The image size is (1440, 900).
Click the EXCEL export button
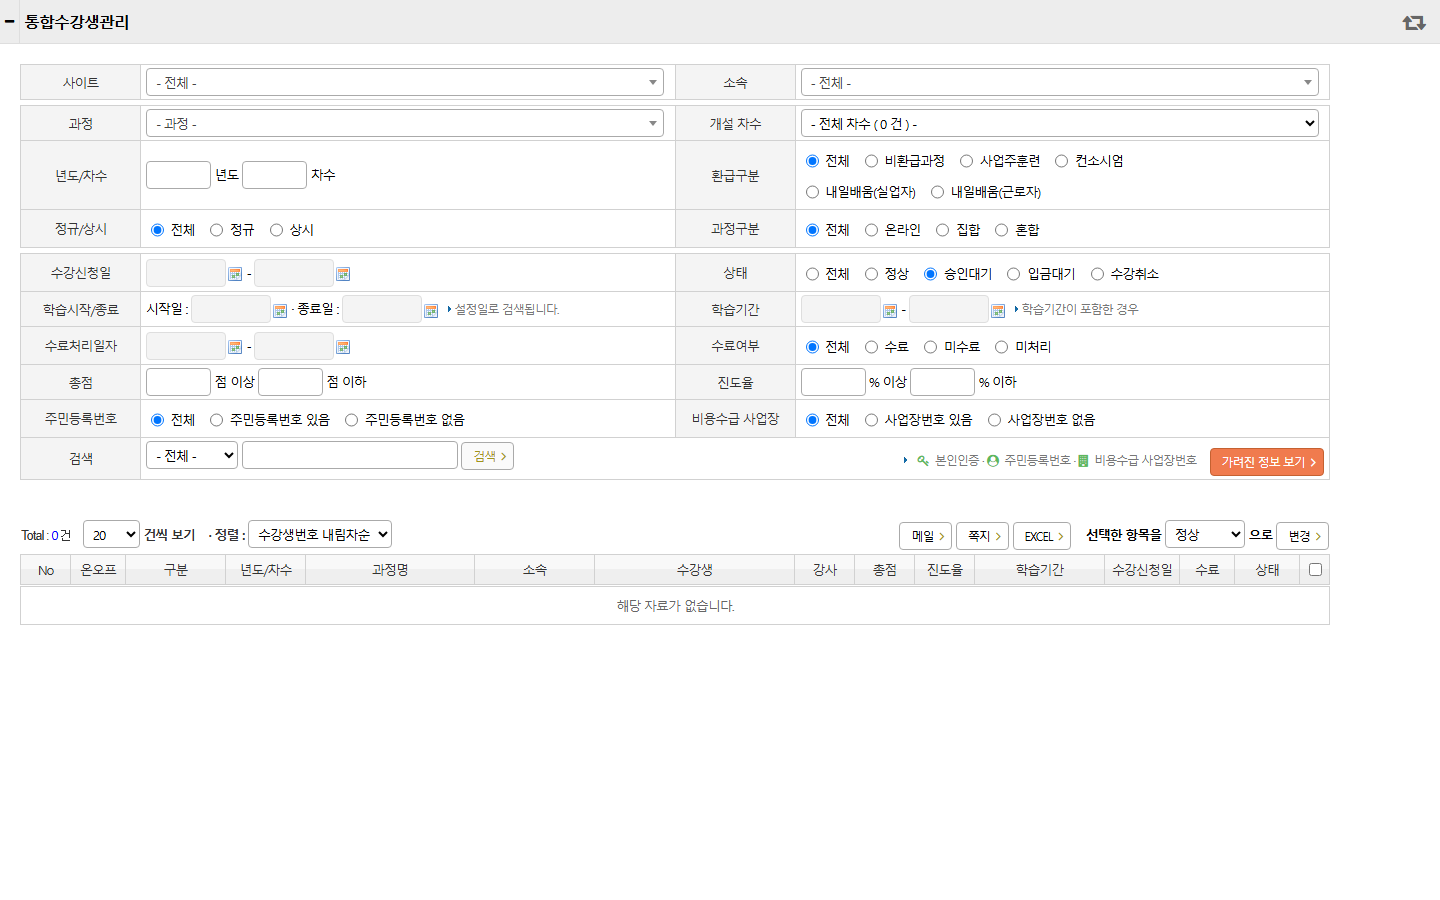pos(1042,536)
